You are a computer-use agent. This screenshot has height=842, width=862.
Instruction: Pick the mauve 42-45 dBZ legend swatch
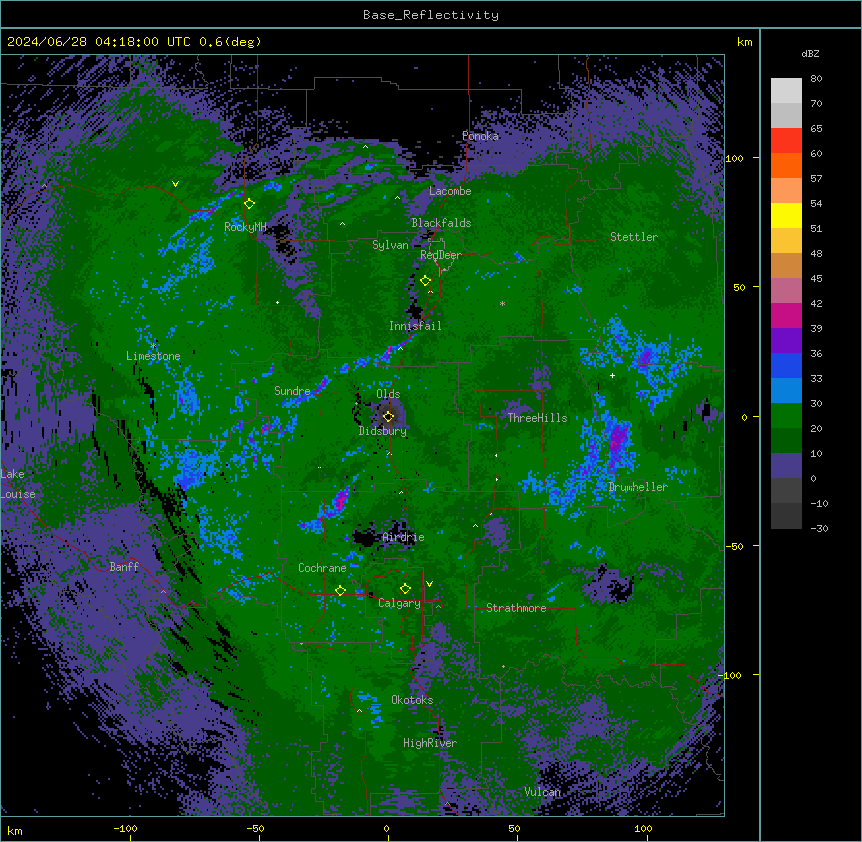pyautogui.click(x=786, y=291)
